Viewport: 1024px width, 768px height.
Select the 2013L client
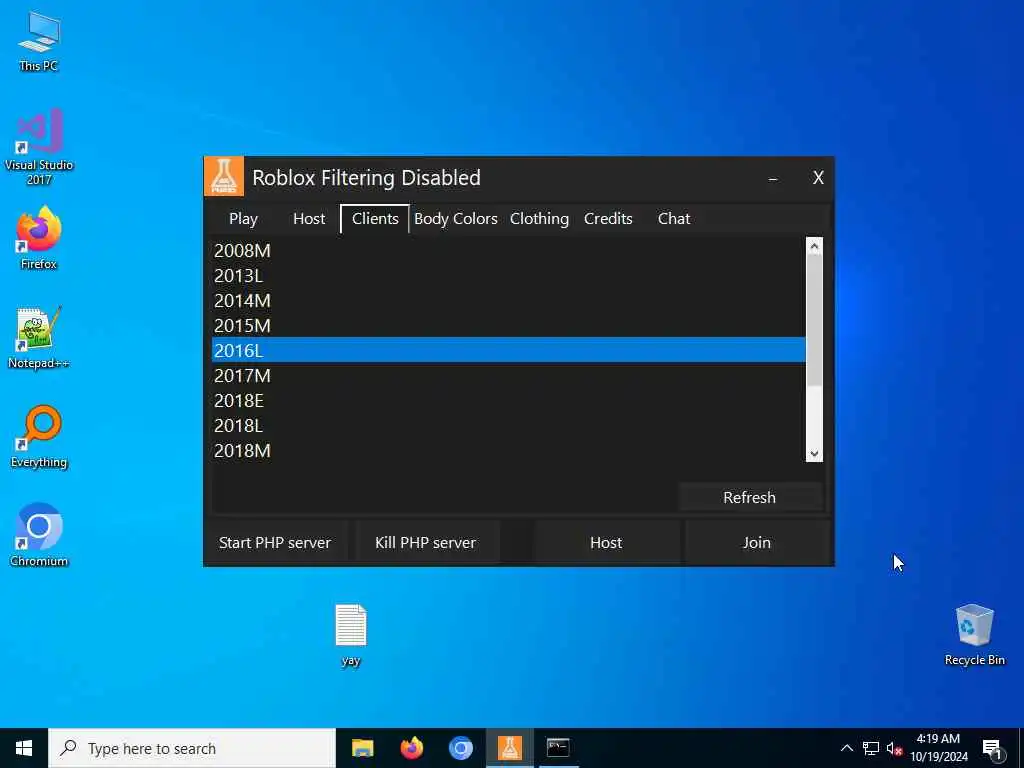point(509,276)
